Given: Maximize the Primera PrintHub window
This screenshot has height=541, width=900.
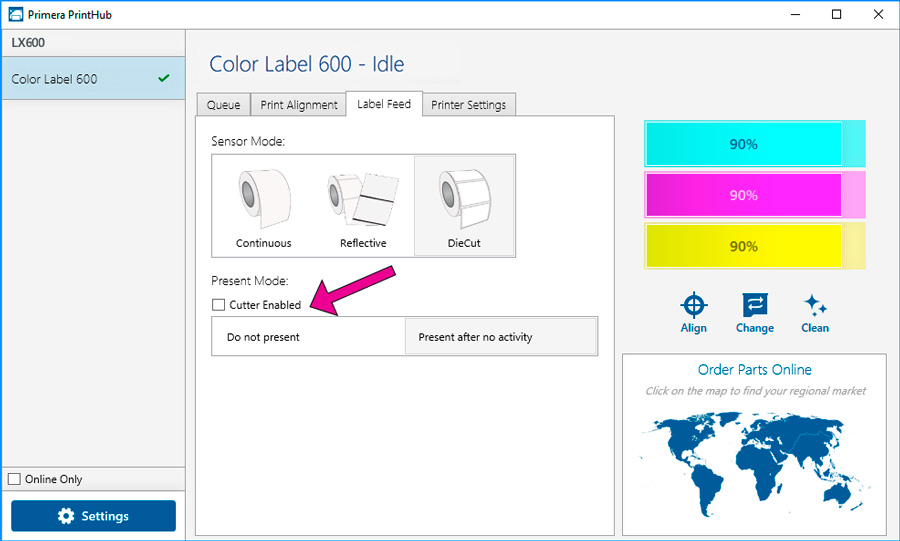Looking at the screenshot, I should tap(836, 14).
